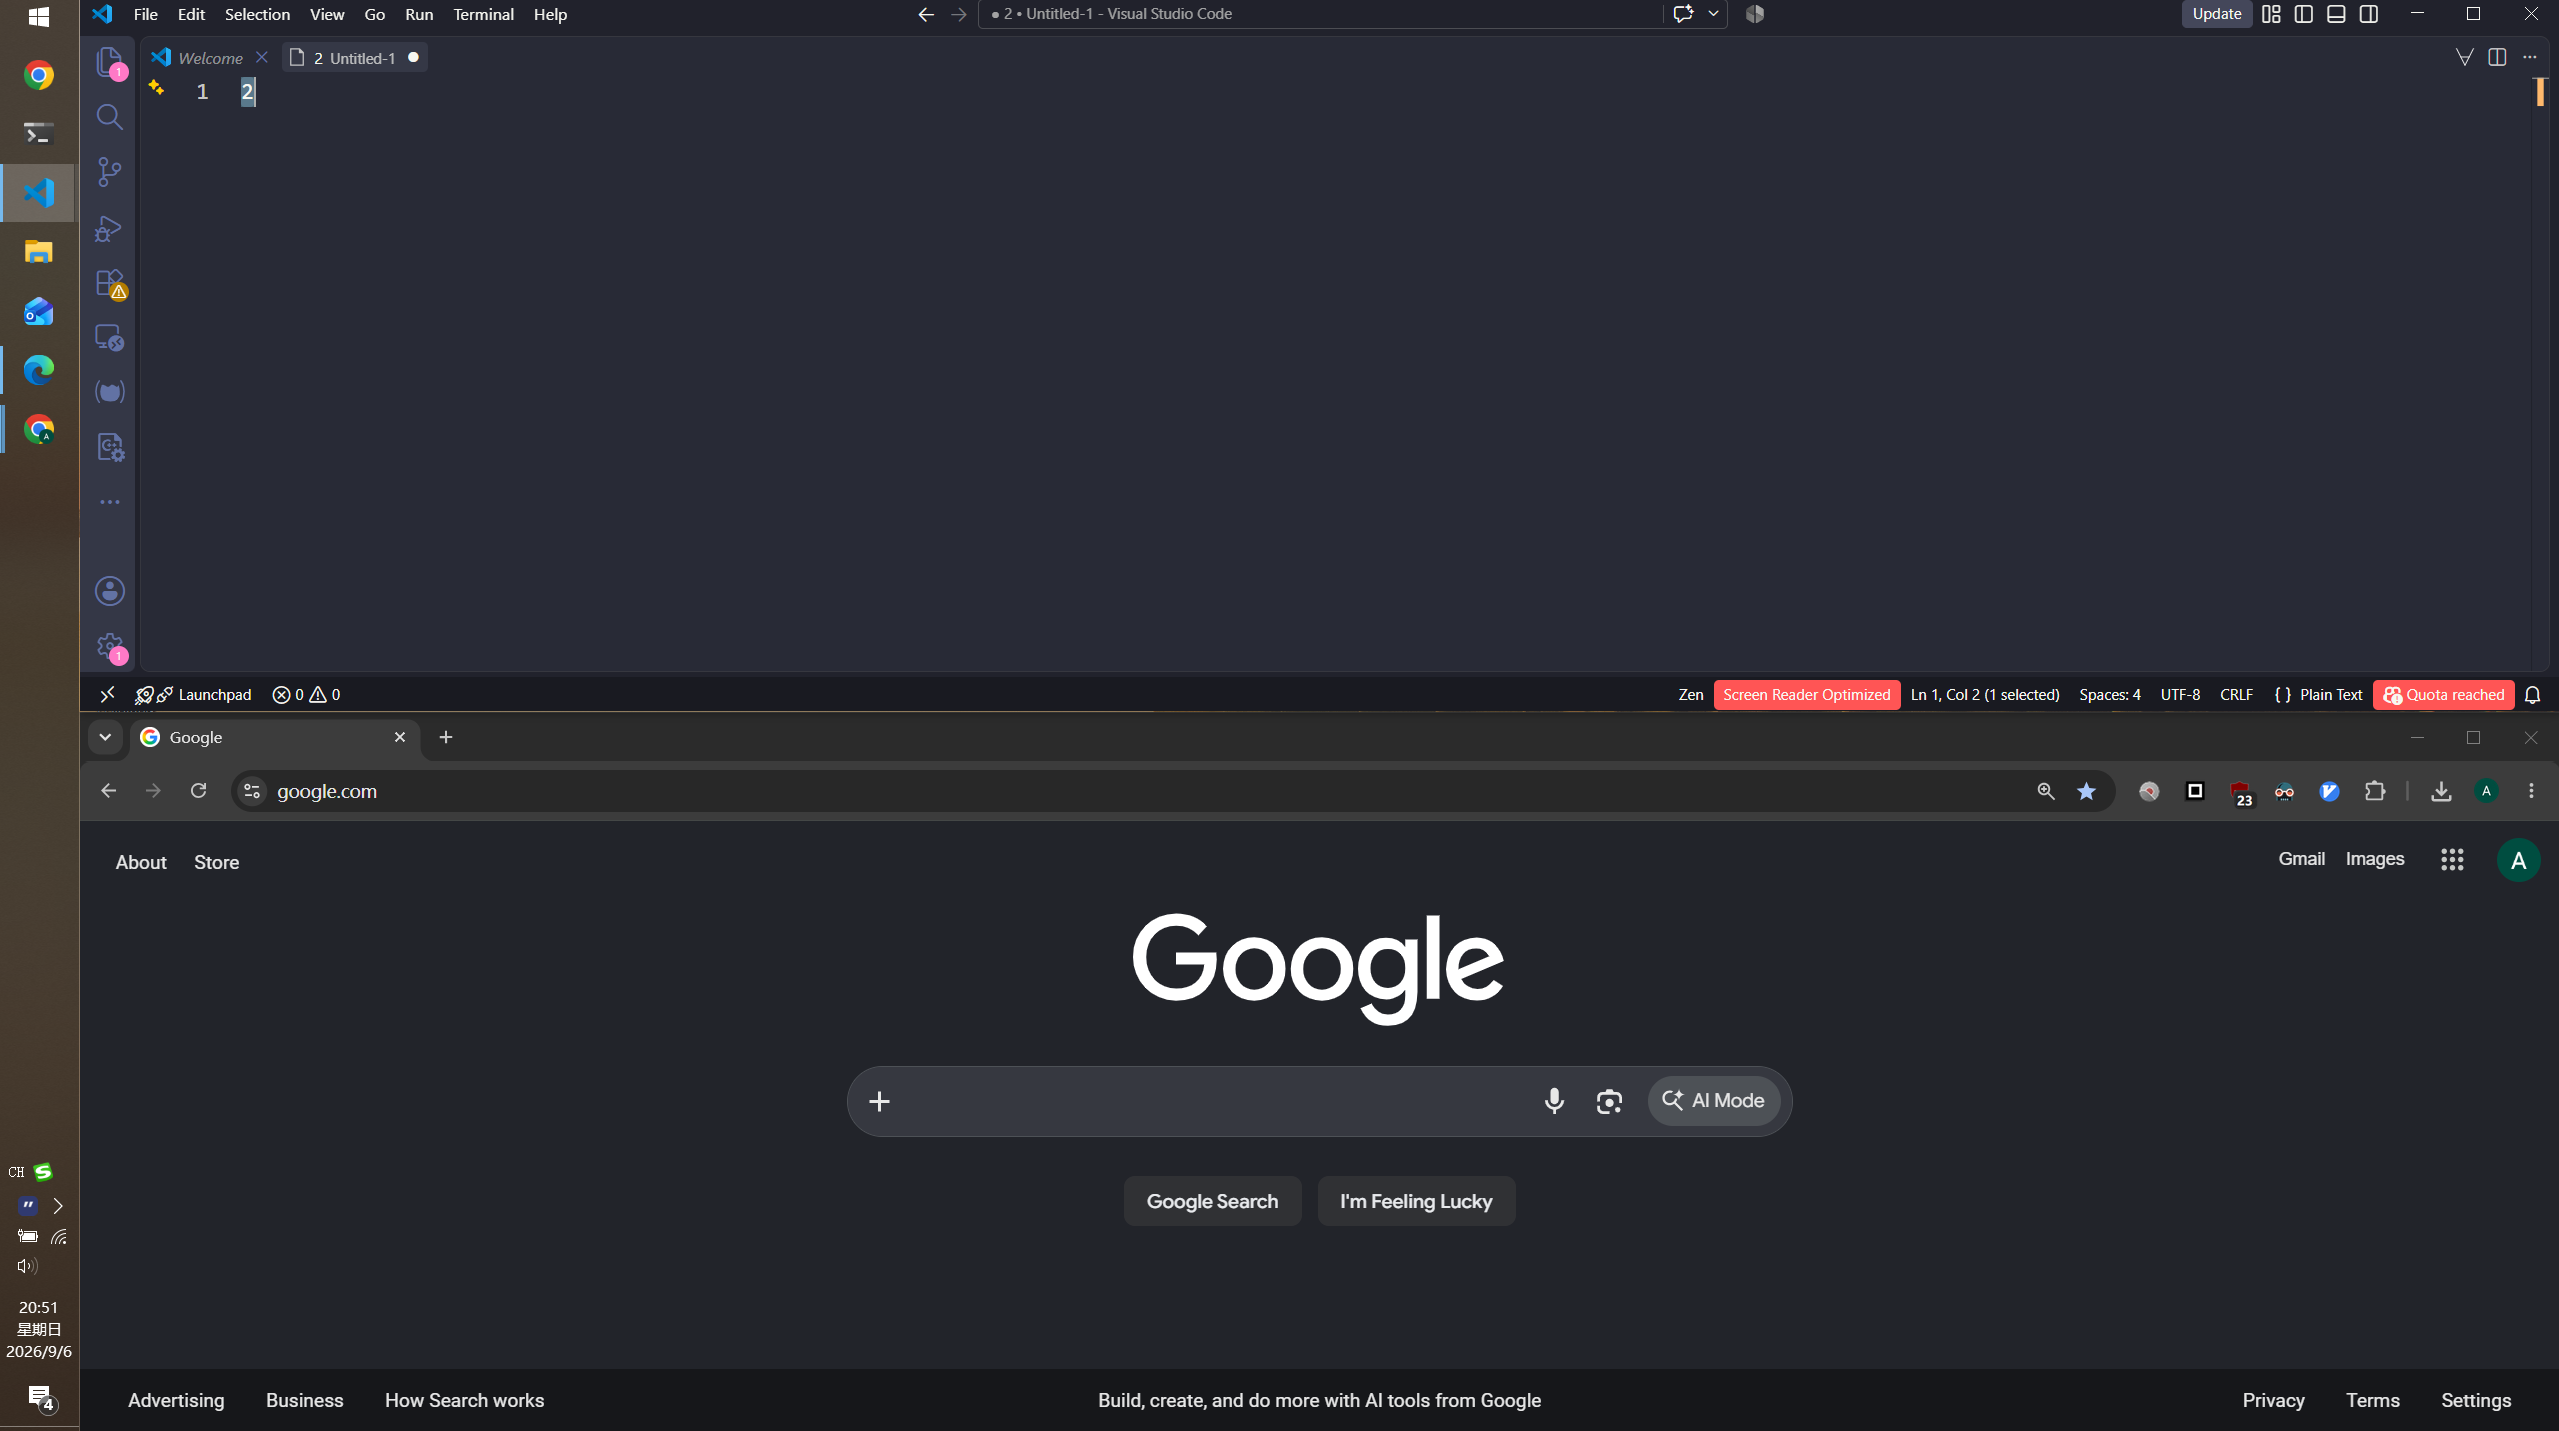This screenshot has width=2559, height=1431.
Task: Open the Remote Explorer view
Action: click(x=109, y=337)
